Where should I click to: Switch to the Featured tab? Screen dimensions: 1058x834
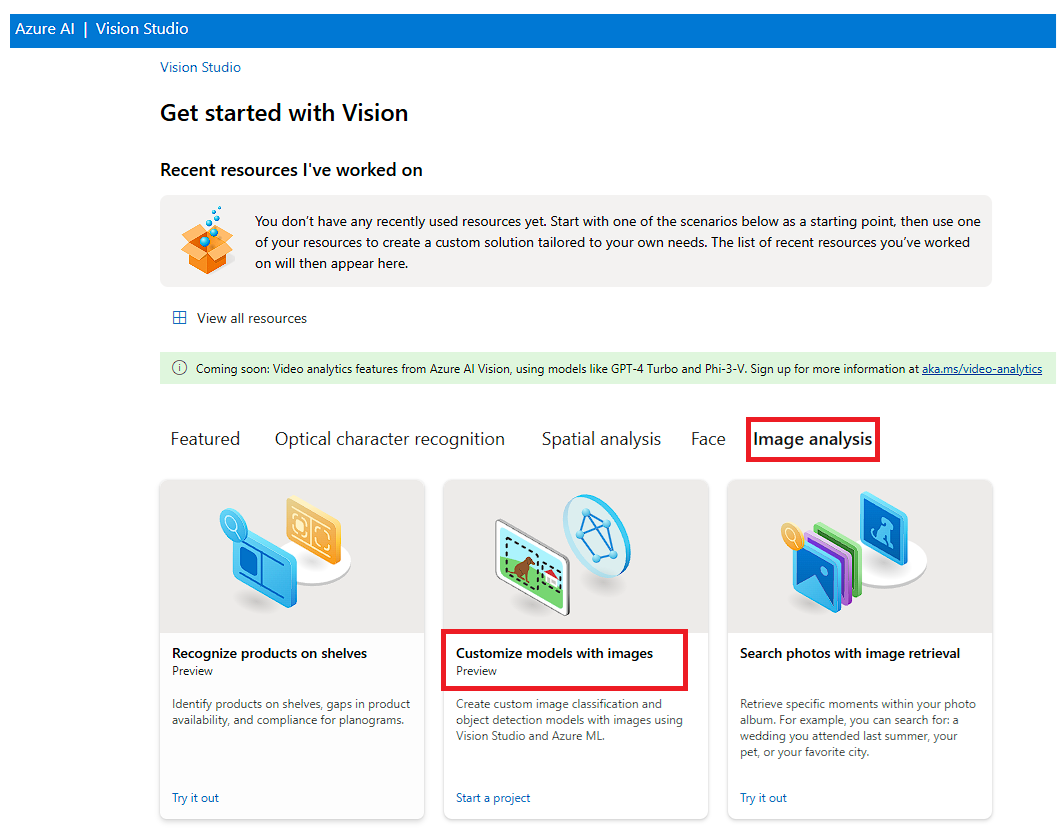(205, 439)
